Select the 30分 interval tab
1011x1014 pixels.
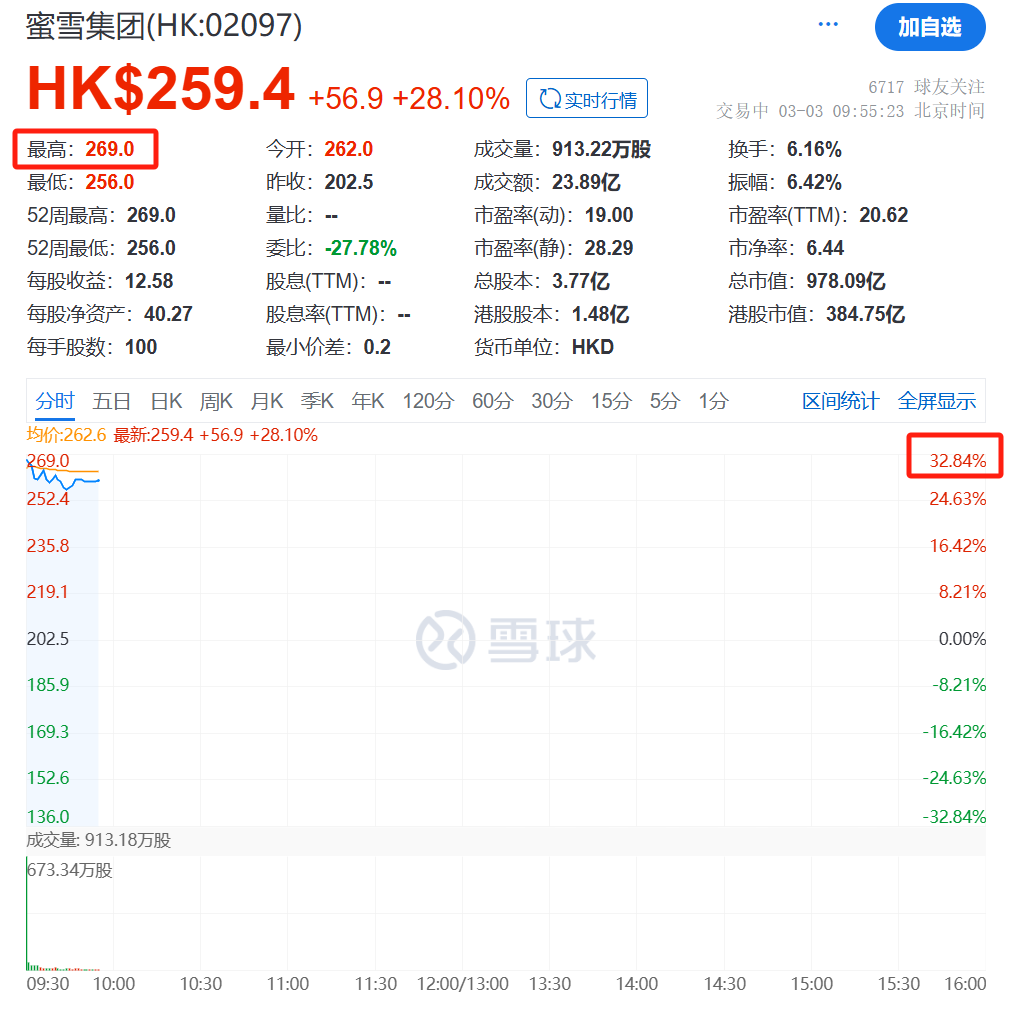click(552, 401)
